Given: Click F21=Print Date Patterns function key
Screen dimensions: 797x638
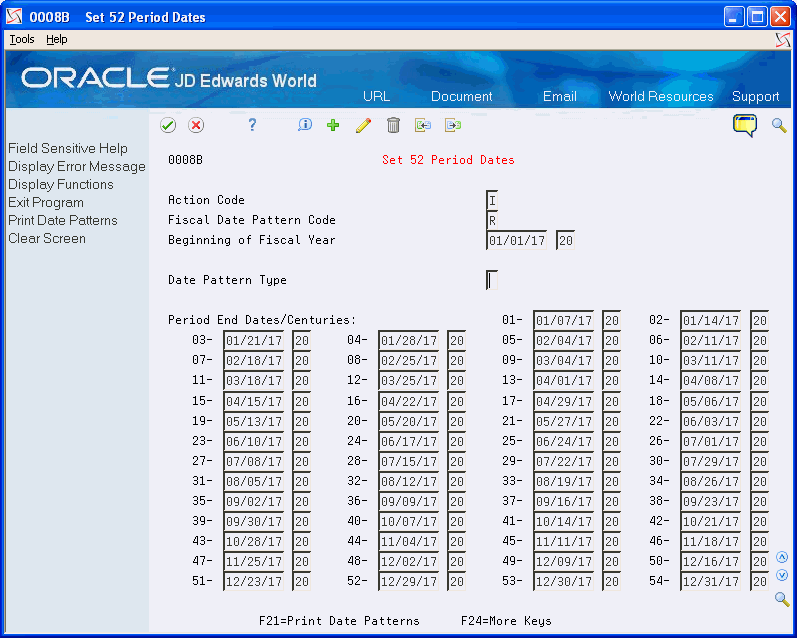Looking at the screenshot, I should tap(339, 621).
